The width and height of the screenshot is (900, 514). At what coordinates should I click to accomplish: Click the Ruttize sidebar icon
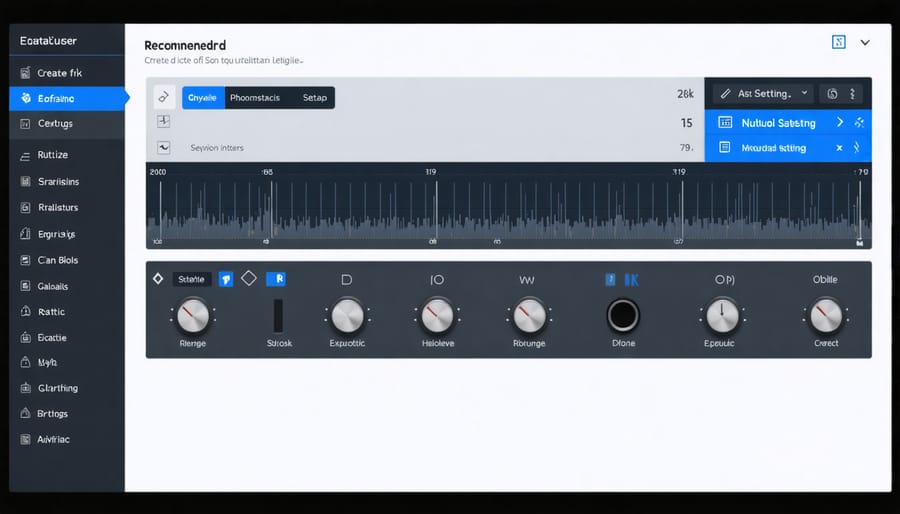click(25, 155)
